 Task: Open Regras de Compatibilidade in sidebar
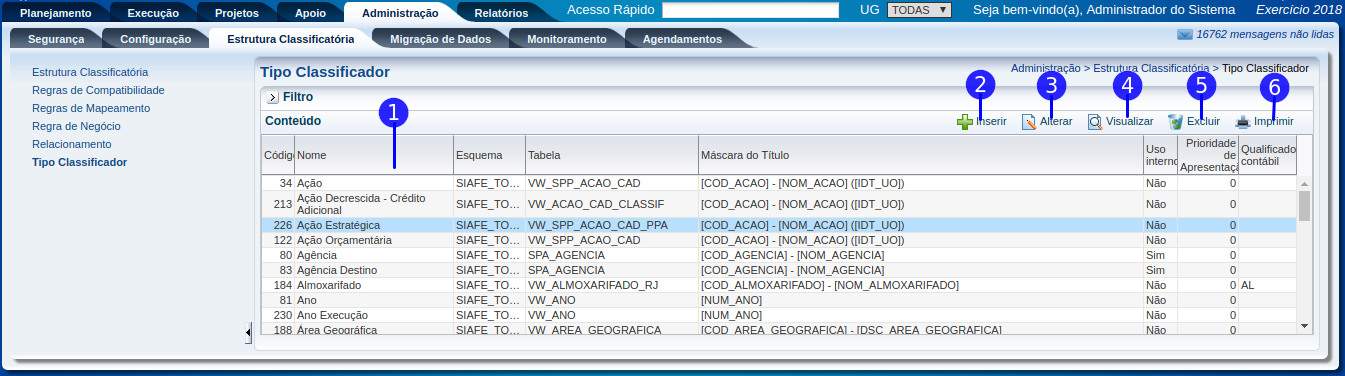click(x=98, y=90)
